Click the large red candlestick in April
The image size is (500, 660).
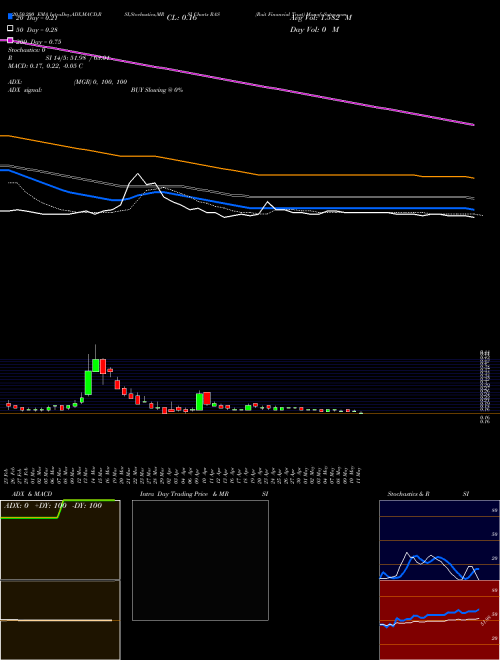coord(207,398)
